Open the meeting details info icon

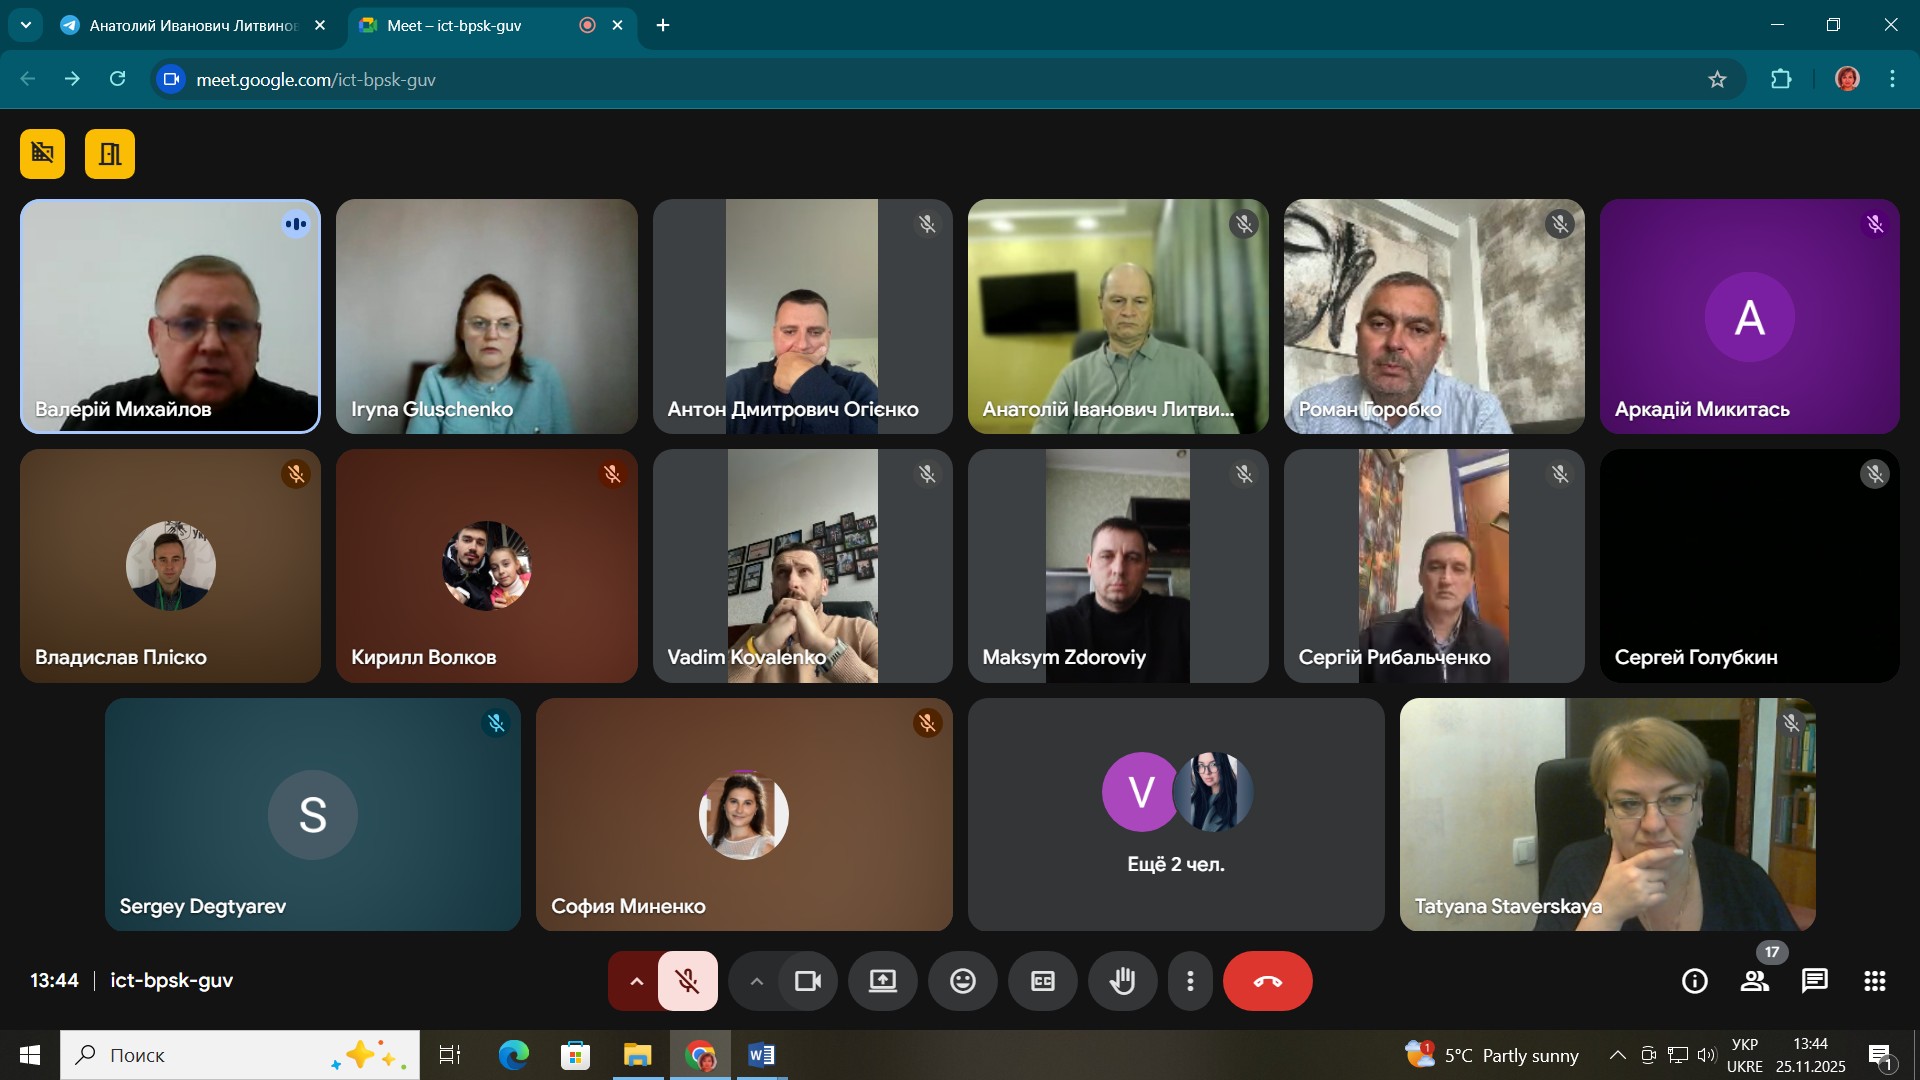1694,981
